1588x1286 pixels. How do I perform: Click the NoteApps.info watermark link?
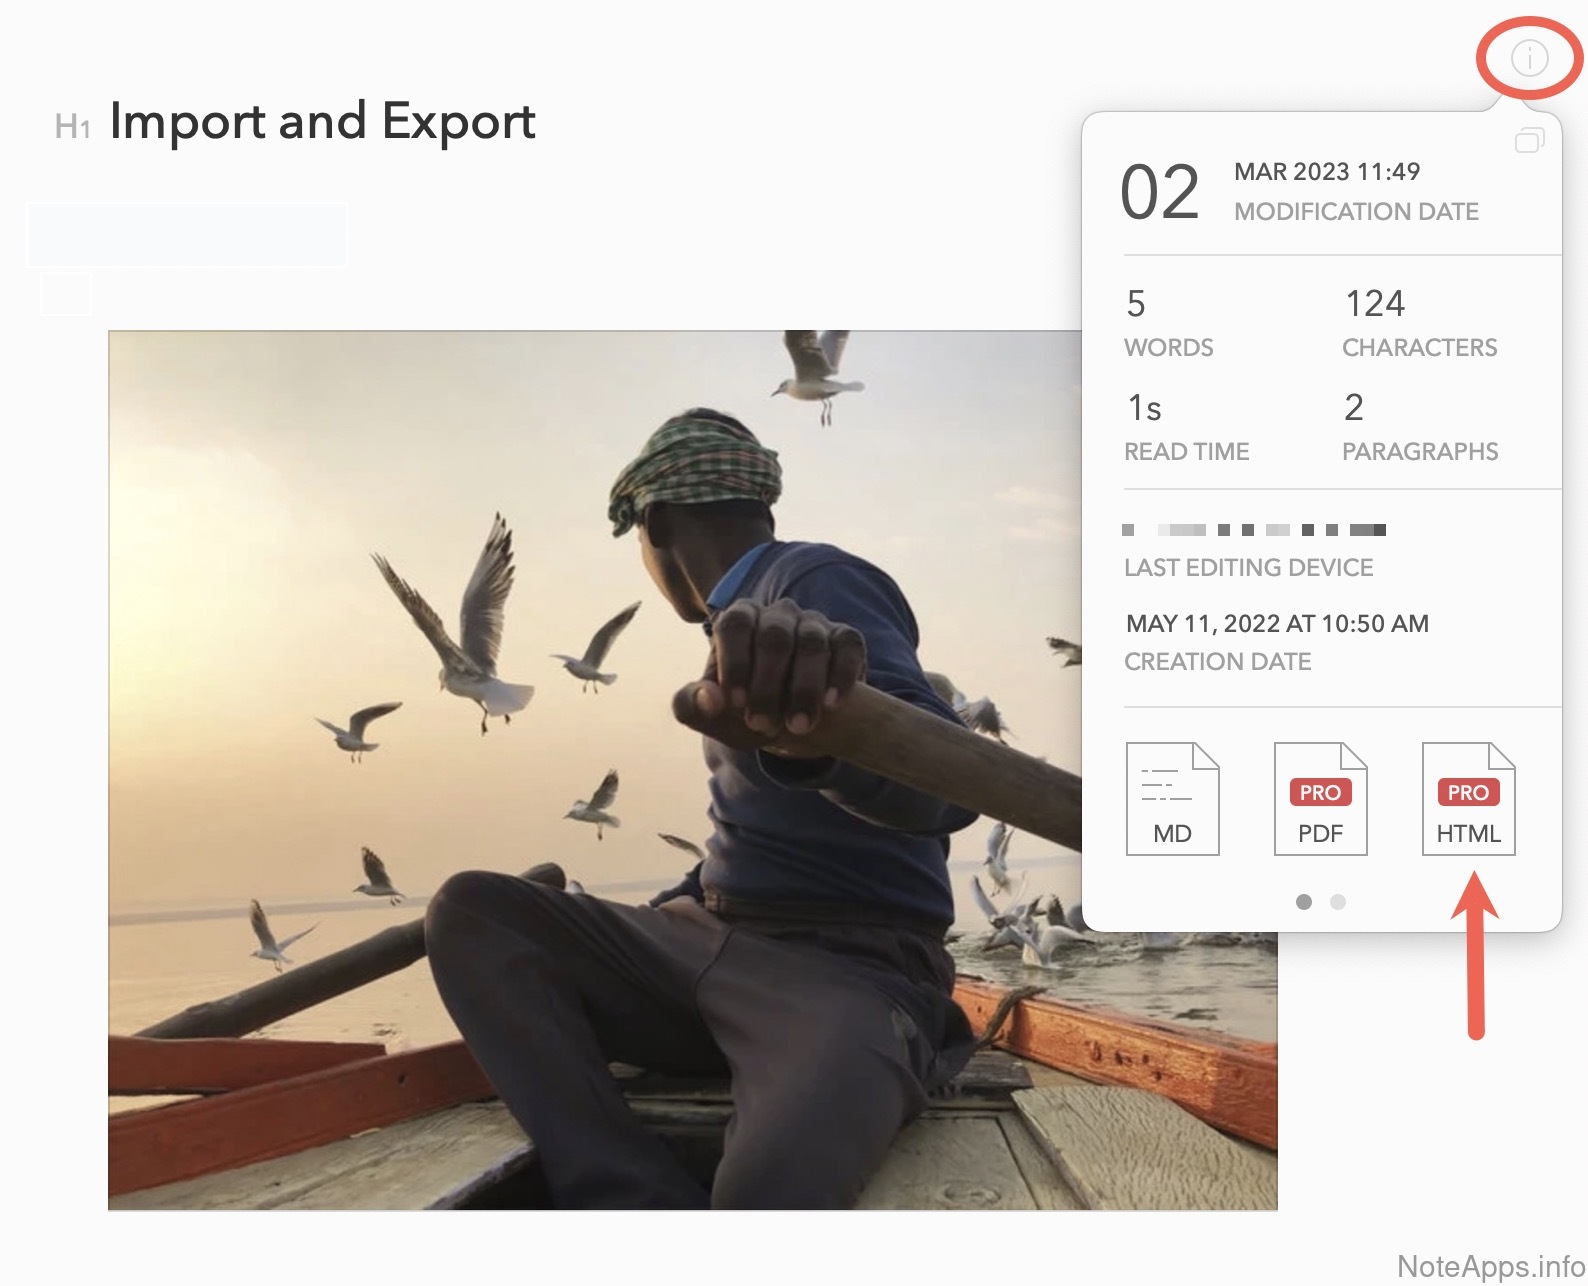coord(1490,1266)
